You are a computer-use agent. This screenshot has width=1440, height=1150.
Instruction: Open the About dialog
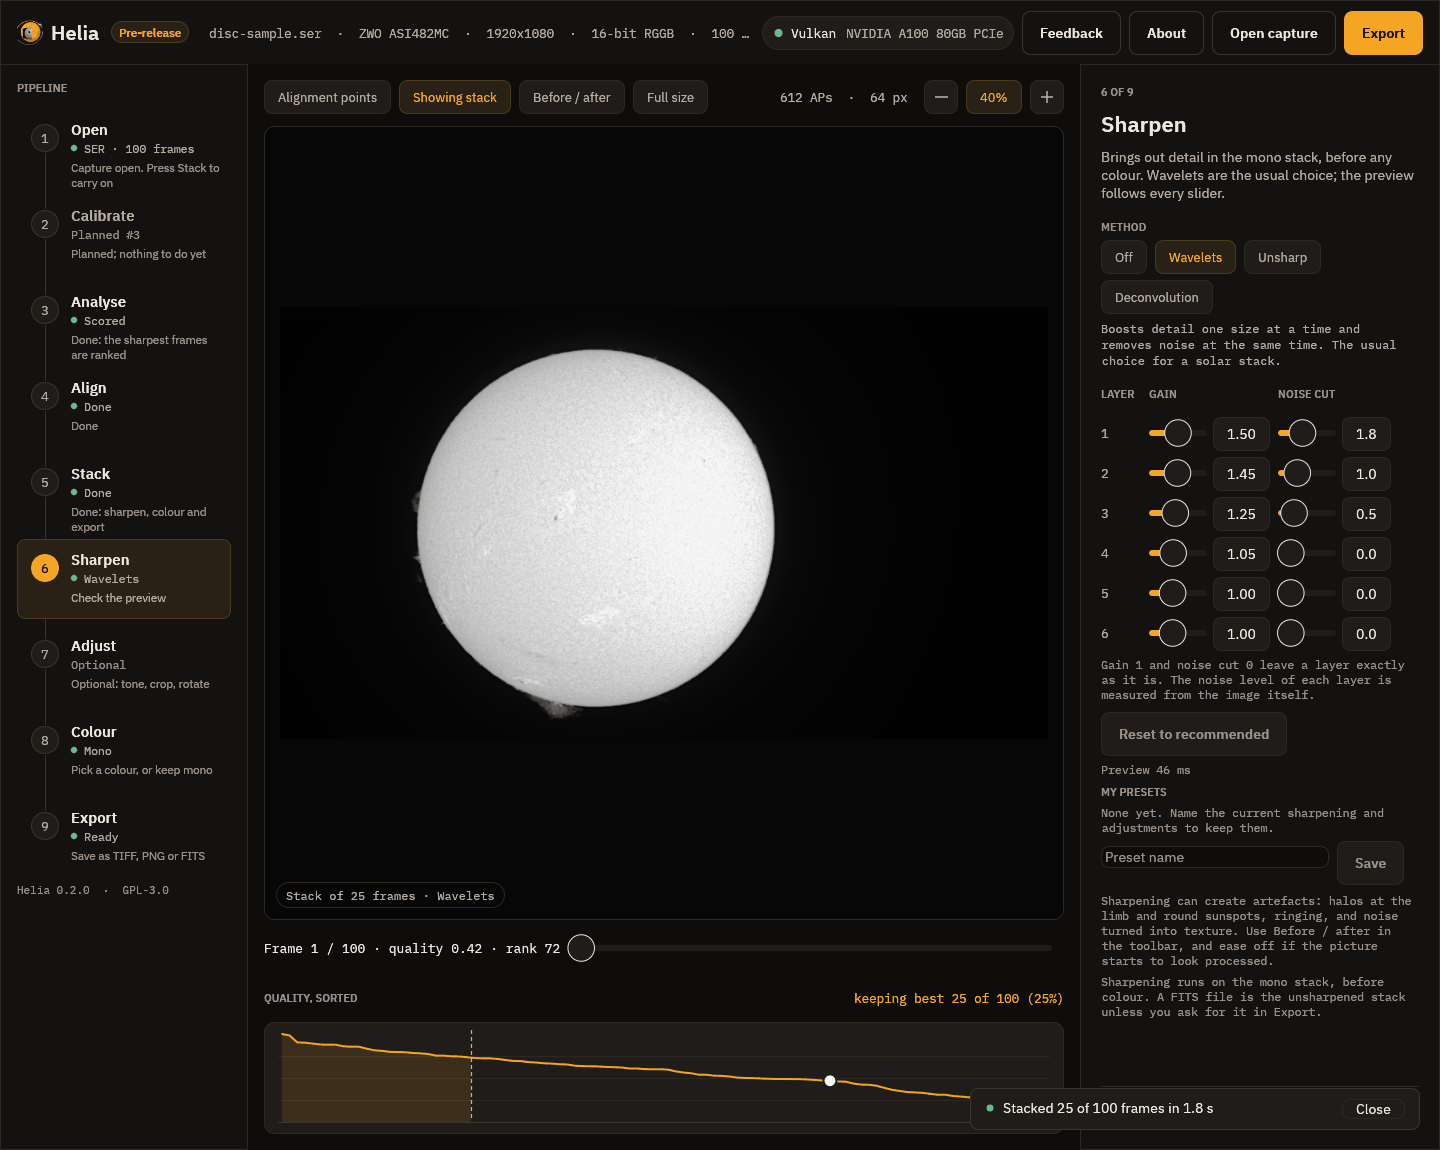coord(1166,33)
